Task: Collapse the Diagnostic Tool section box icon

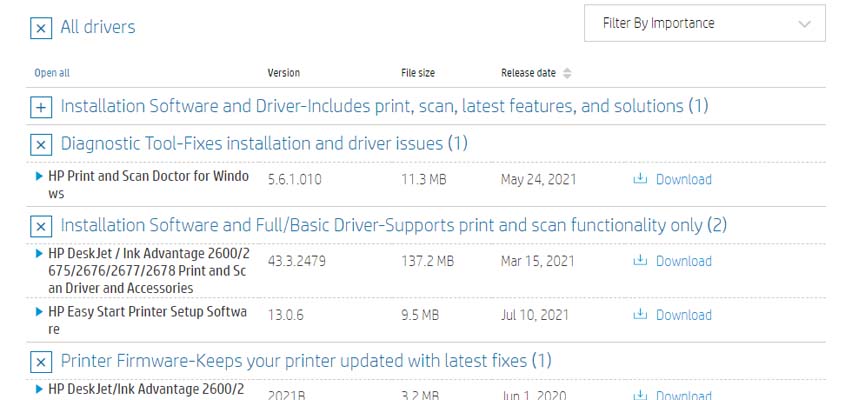Action: (x=41, y=145)
